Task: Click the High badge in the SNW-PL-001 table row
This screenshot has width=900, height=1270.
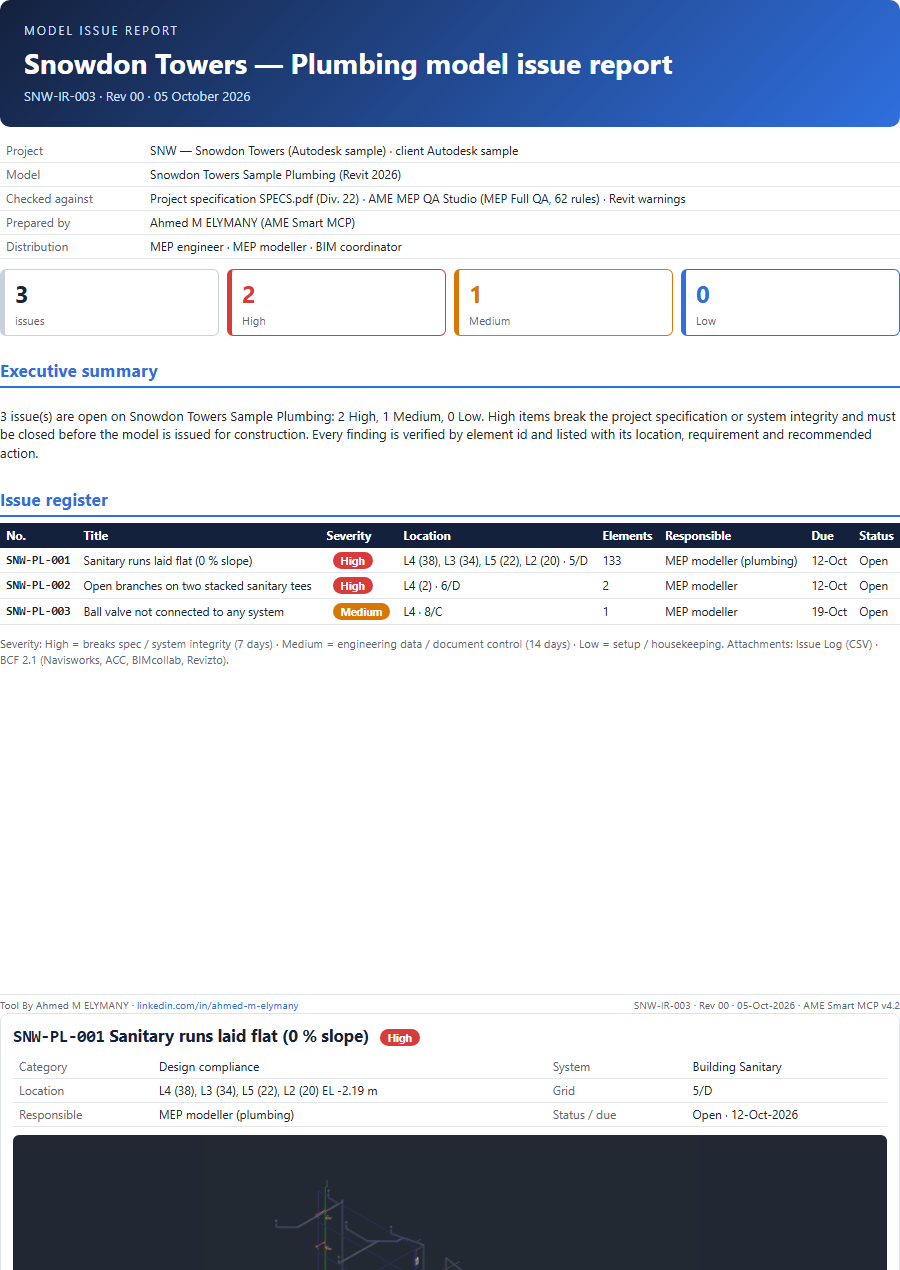Action: click(x=352, y=560)
